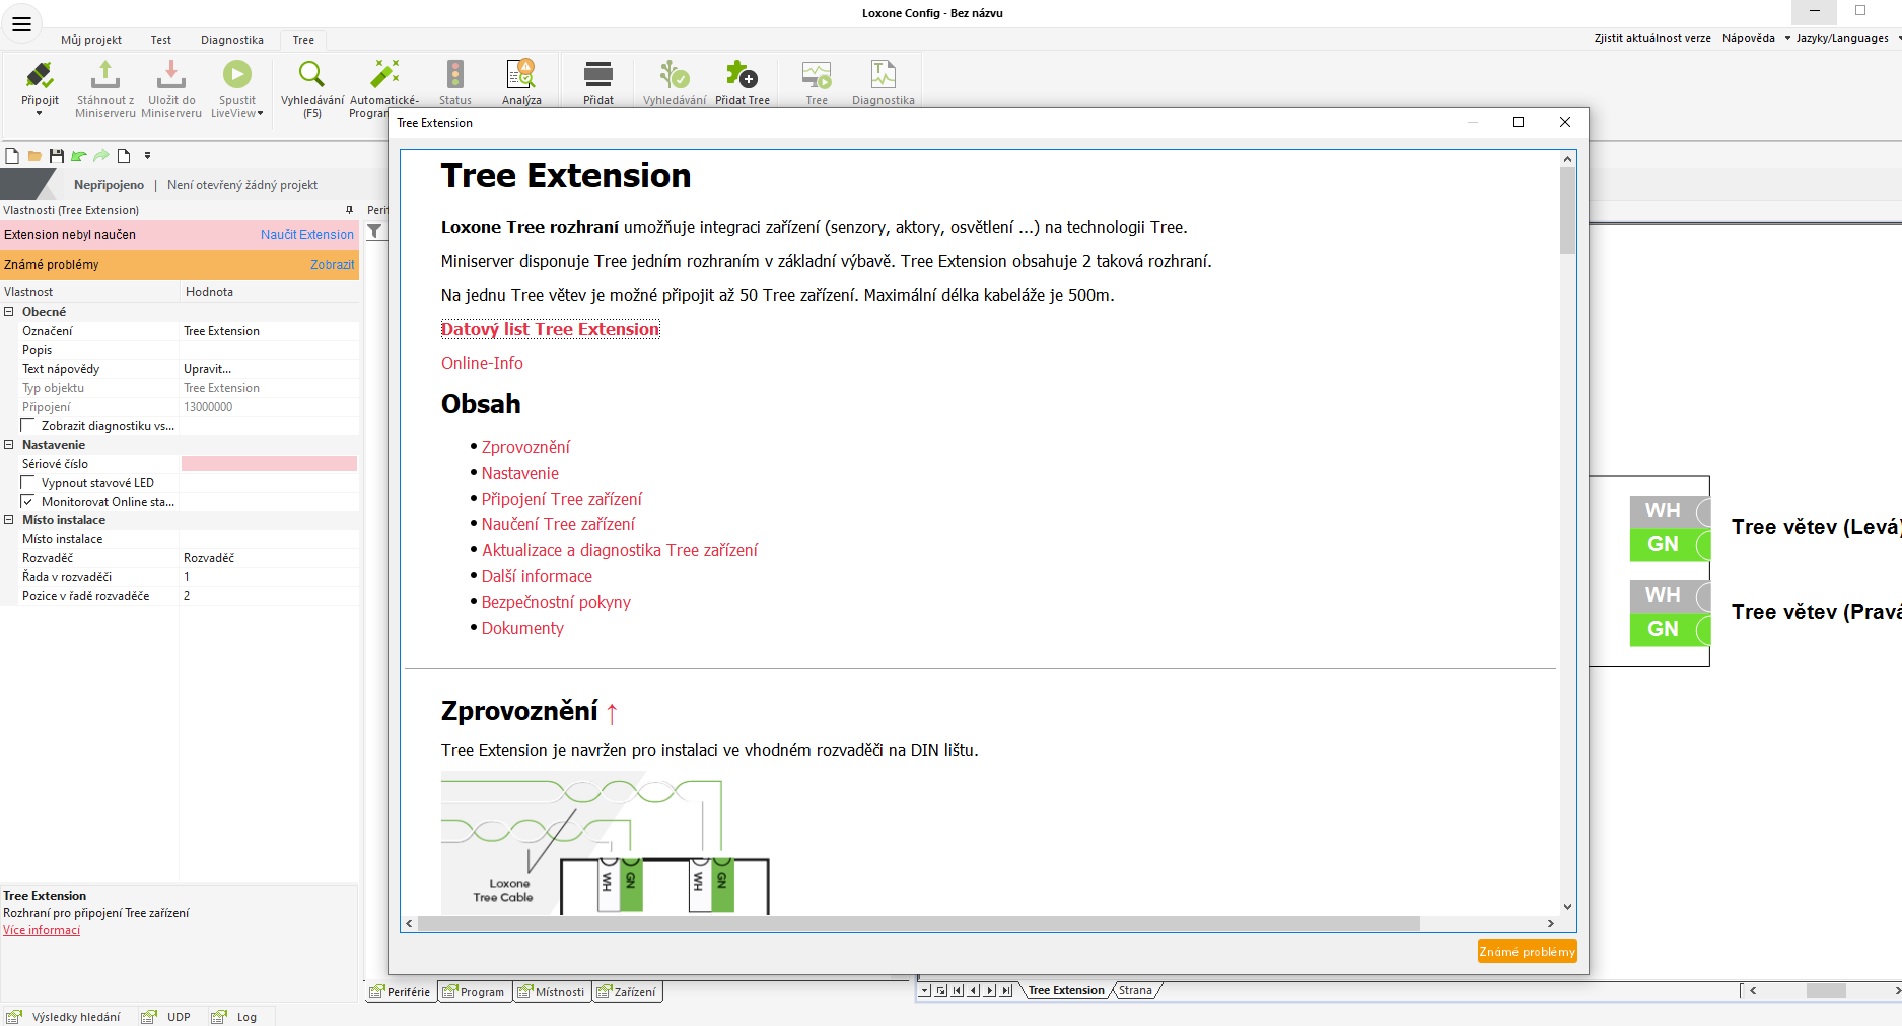Click the filter funnel icon

[x=375, y=232]
